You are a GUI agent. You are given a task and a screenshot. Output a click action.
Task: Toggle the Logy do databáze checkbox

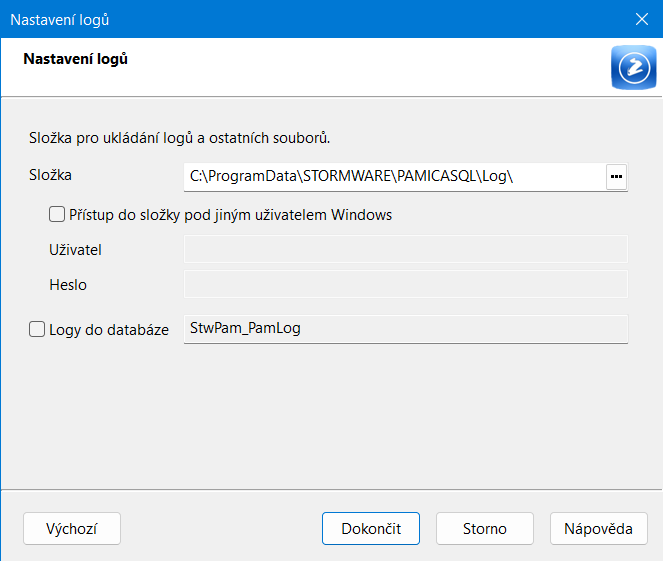pos(37,329)
